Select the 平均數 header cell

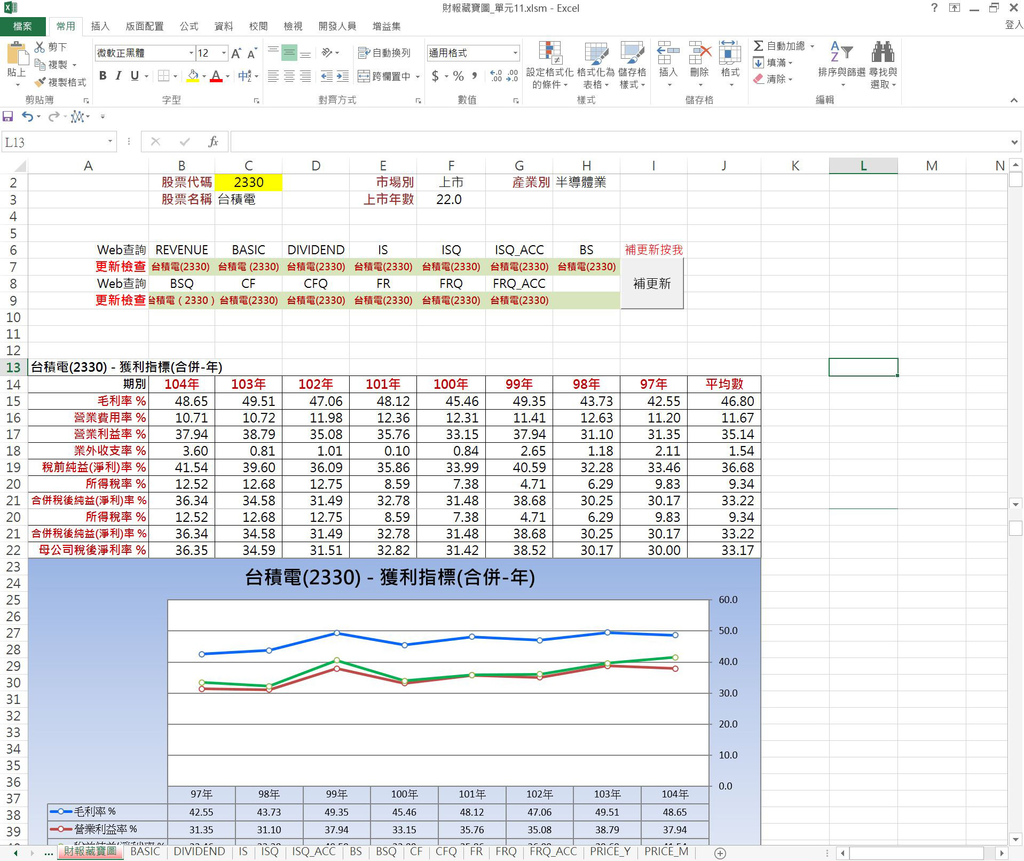[x=724, y=384]
